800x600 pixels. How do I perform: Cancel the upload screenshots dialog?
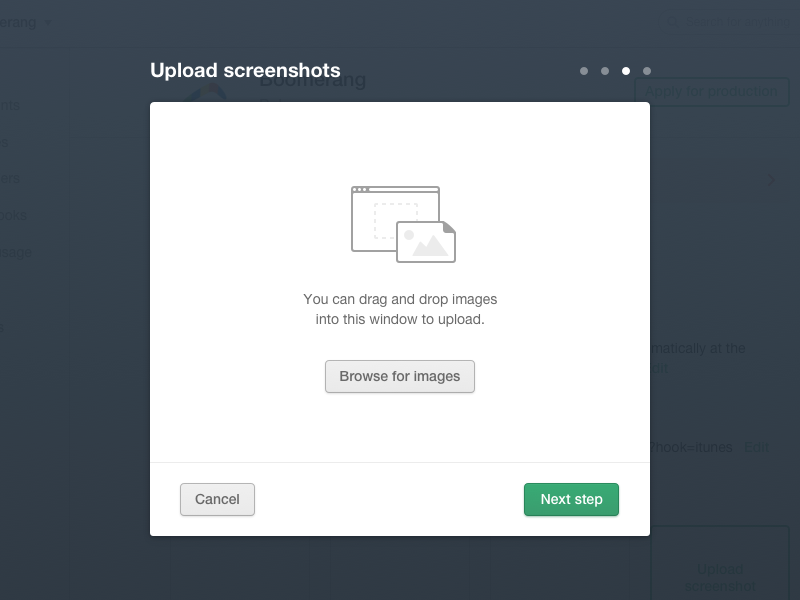(217, 499)
